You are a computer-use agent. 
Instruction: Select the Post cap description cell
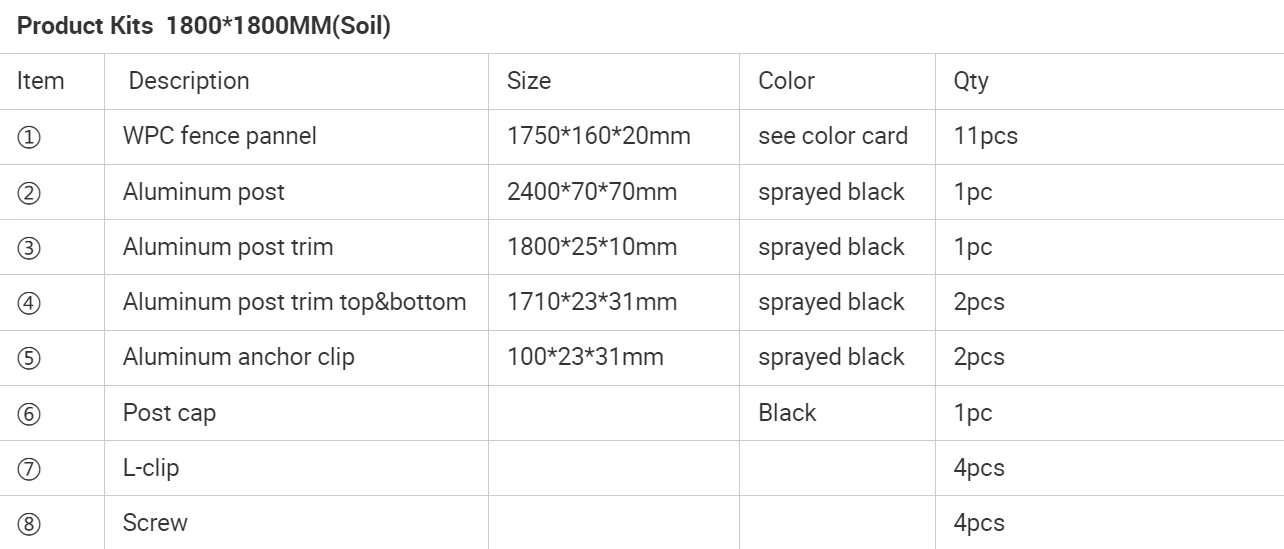click(x=169, y=413)
